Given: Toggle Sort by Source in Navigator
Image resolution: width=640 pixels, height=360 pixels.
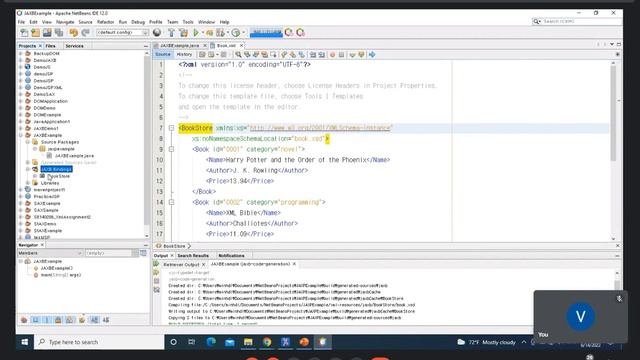Looking at the screenshot, I should click(106, 320).
